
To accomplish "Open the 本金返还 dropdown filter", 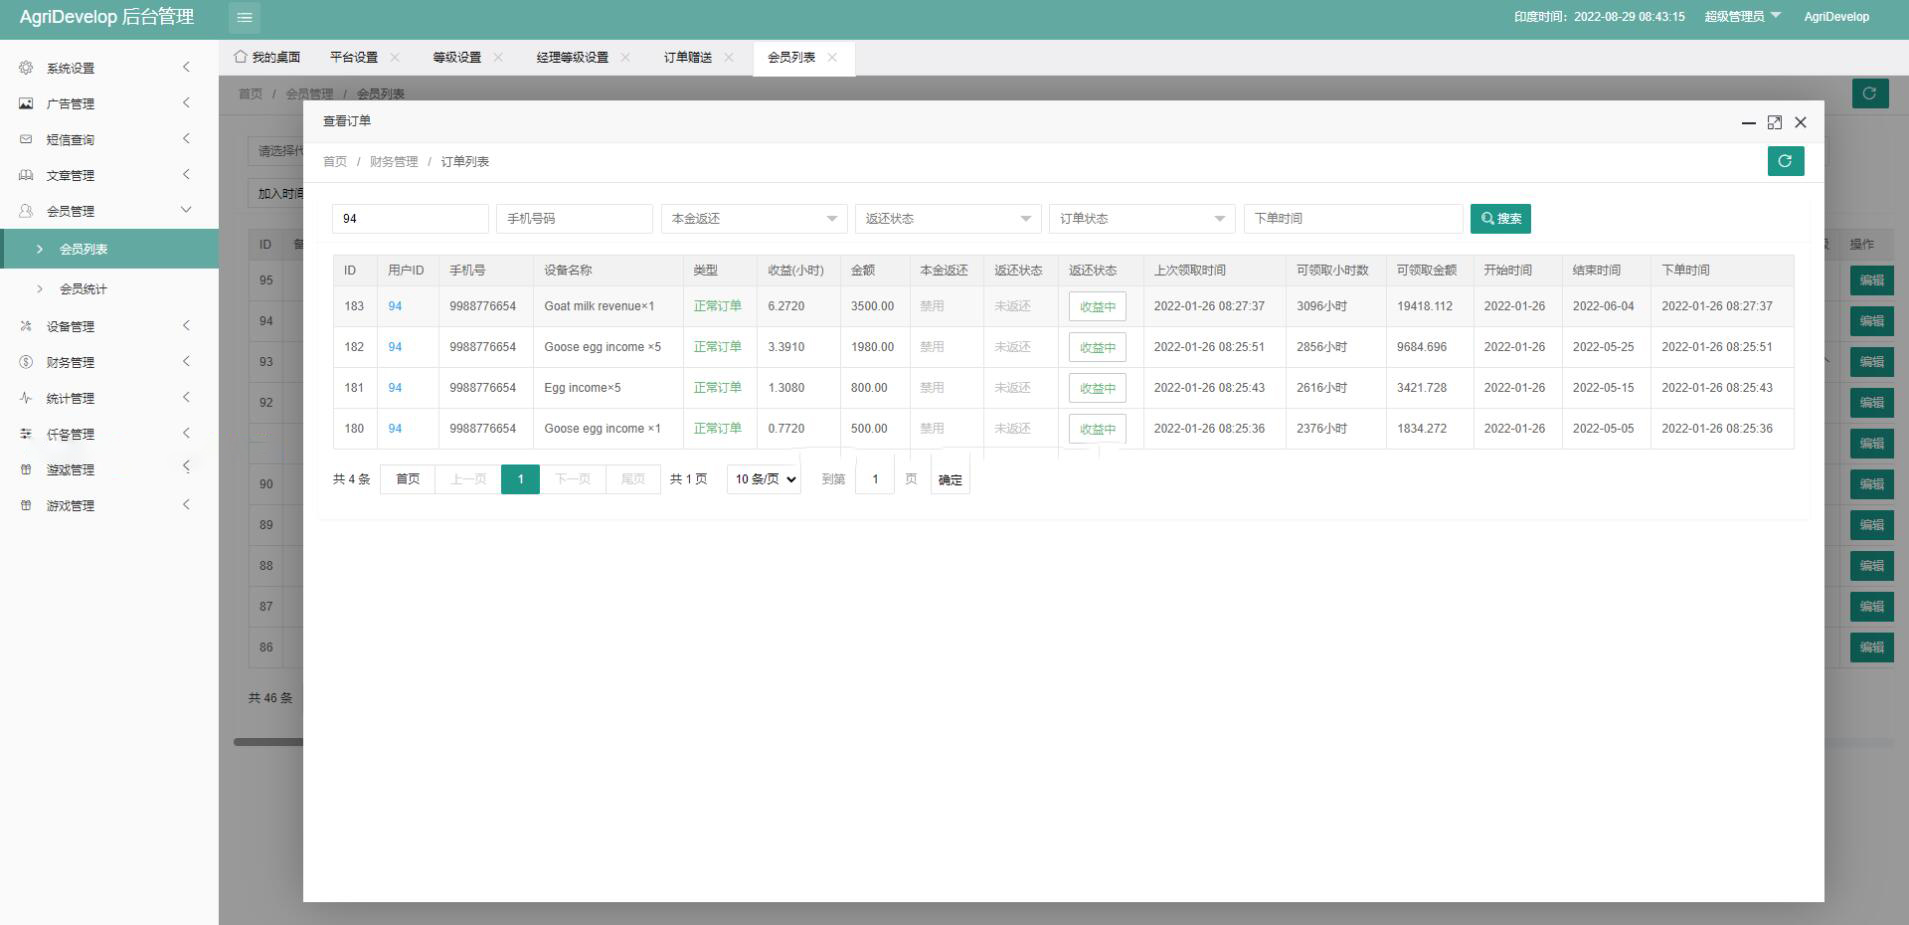I will coord(753,219).
